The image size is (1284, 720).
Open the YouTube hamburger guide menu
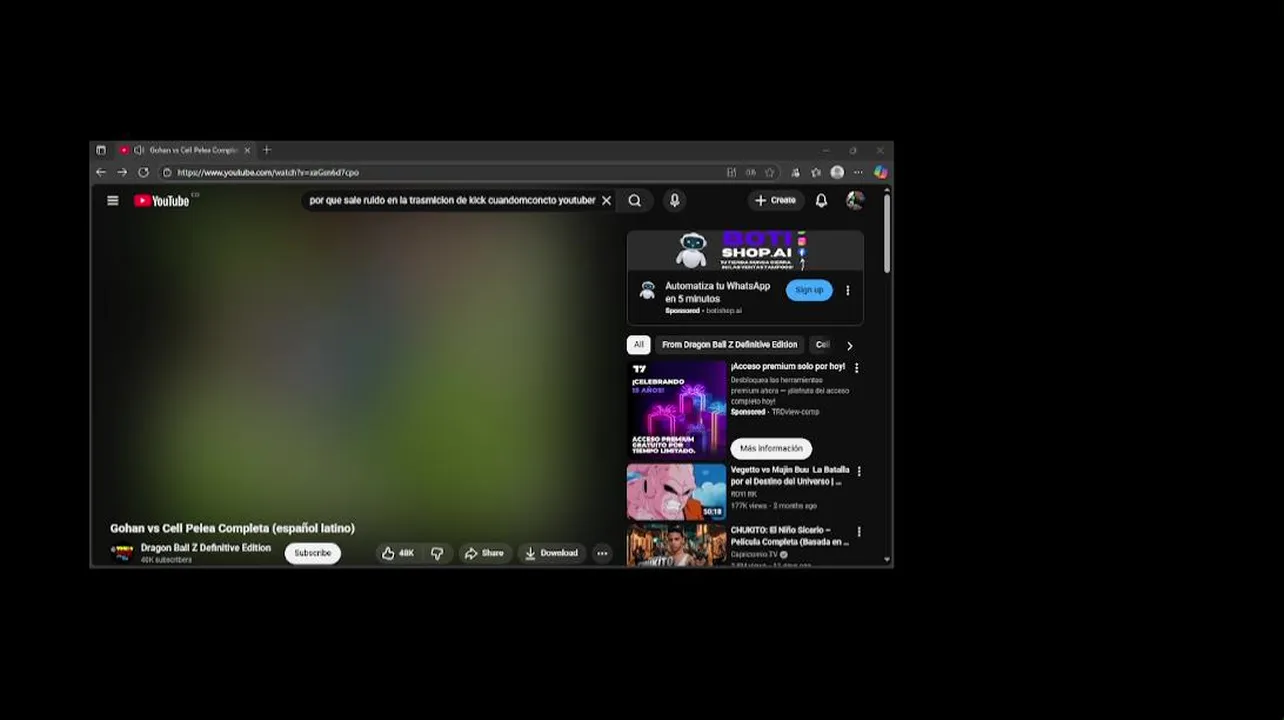click(113, 200)
